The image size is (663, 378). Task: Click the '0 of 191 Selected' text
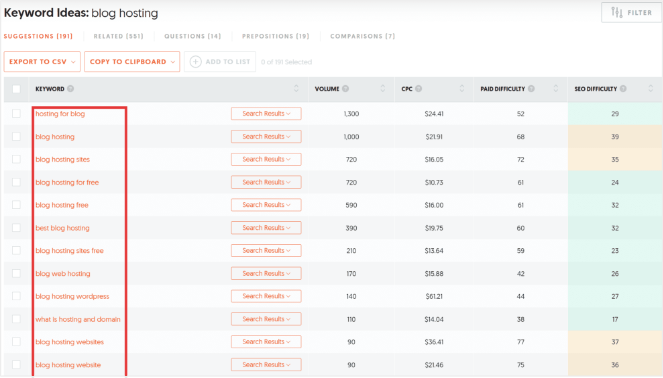pyautogui.click(x=286, y=62)
